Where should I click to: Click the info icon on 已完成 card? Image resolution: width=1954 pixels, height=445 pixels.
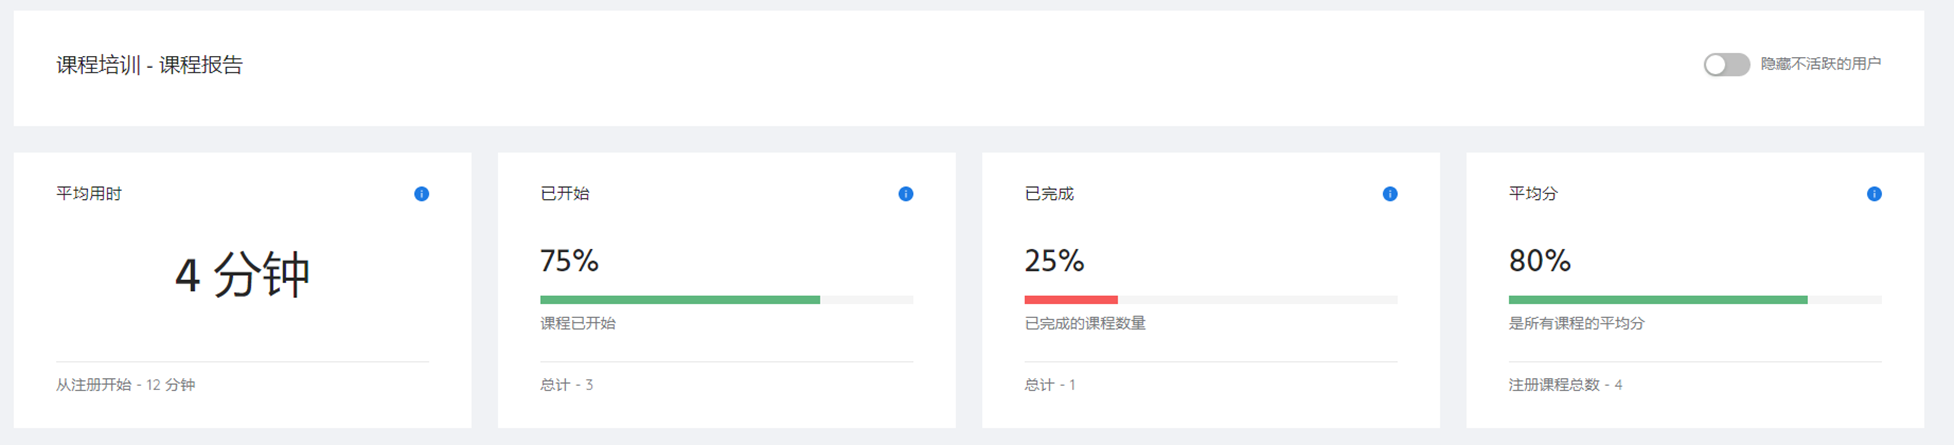(1389, 194)
